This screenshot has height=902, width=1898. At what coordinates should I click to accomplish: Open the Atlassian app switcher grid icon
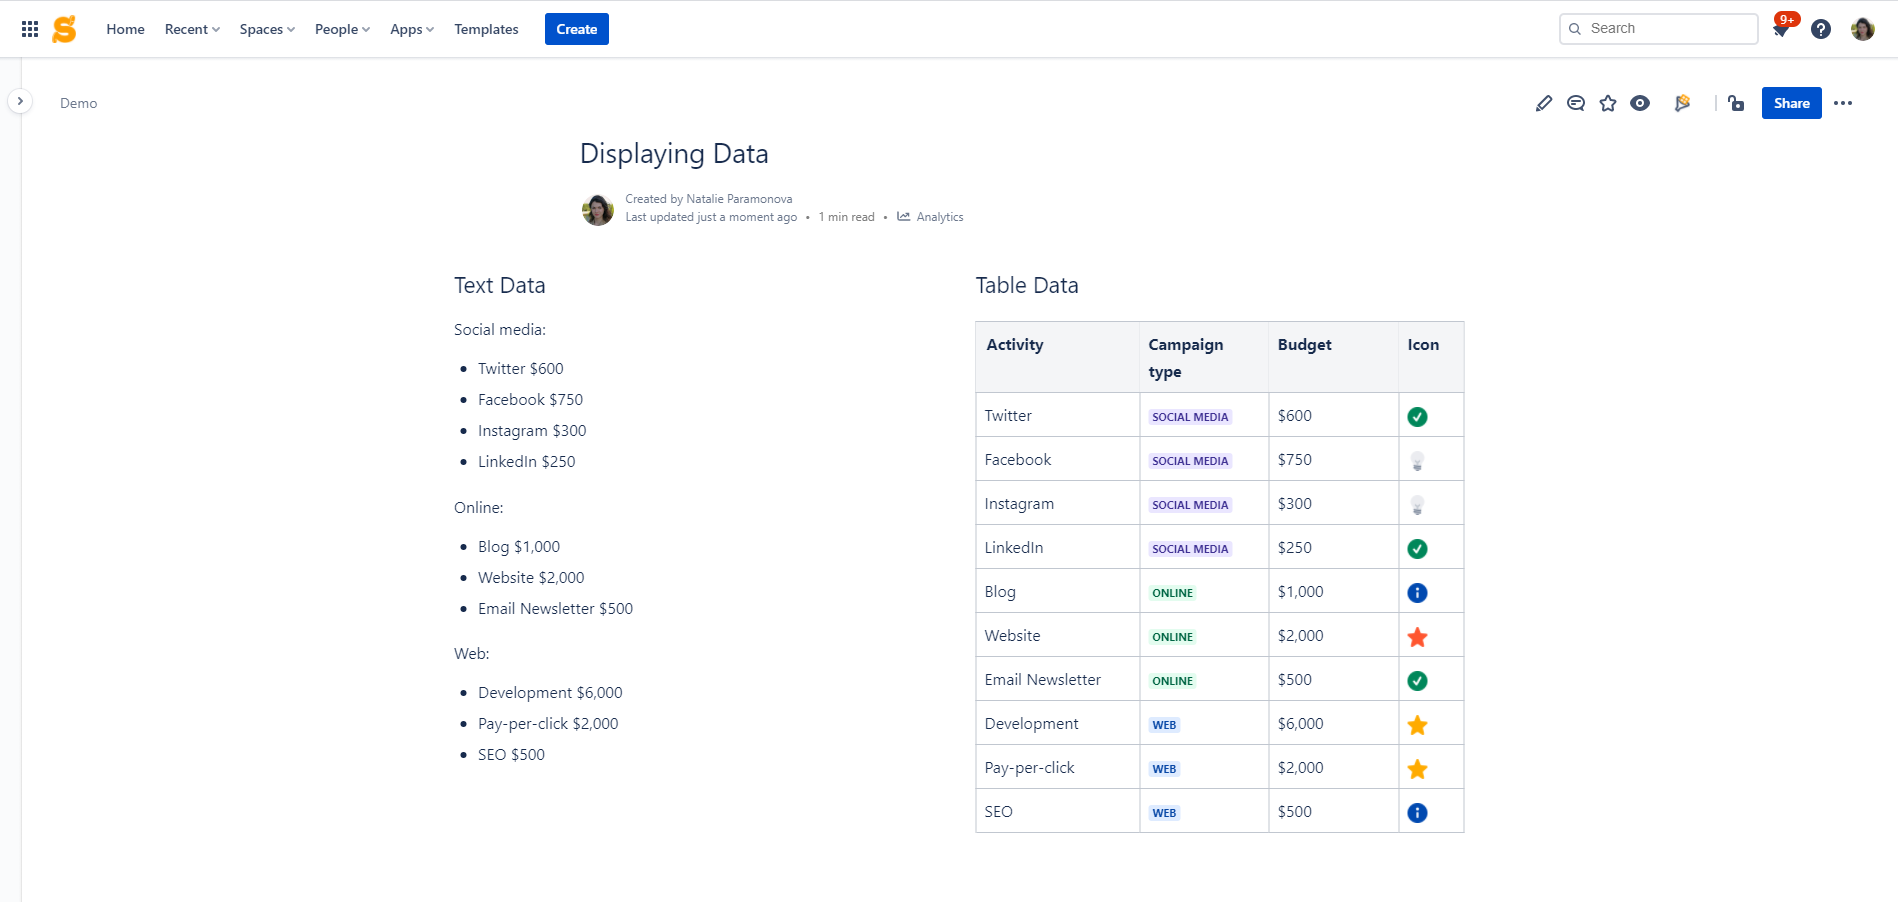[x=29, y=28]
